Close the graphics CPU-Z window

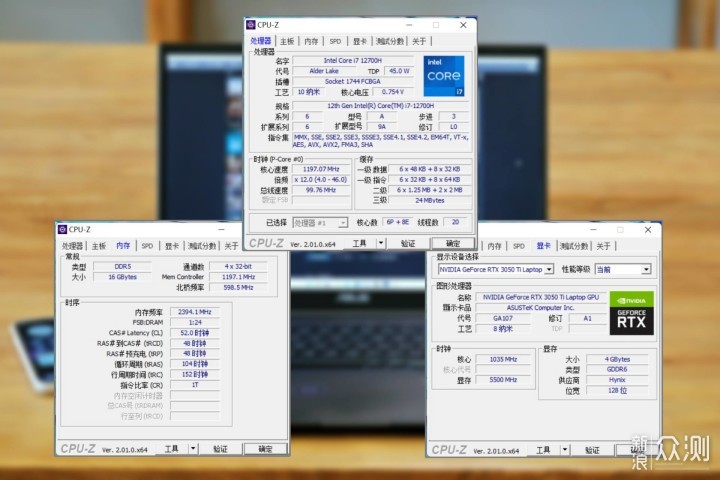648,229
